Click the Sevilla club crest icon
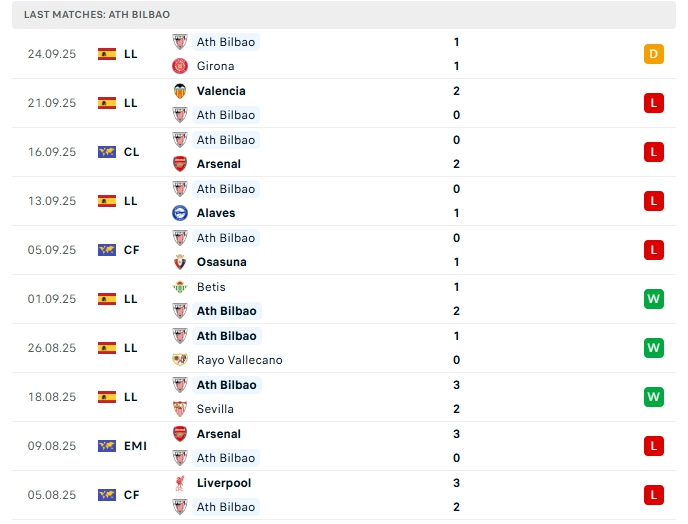This screenshot has height=524, width=688. click(x=180, y=409)
